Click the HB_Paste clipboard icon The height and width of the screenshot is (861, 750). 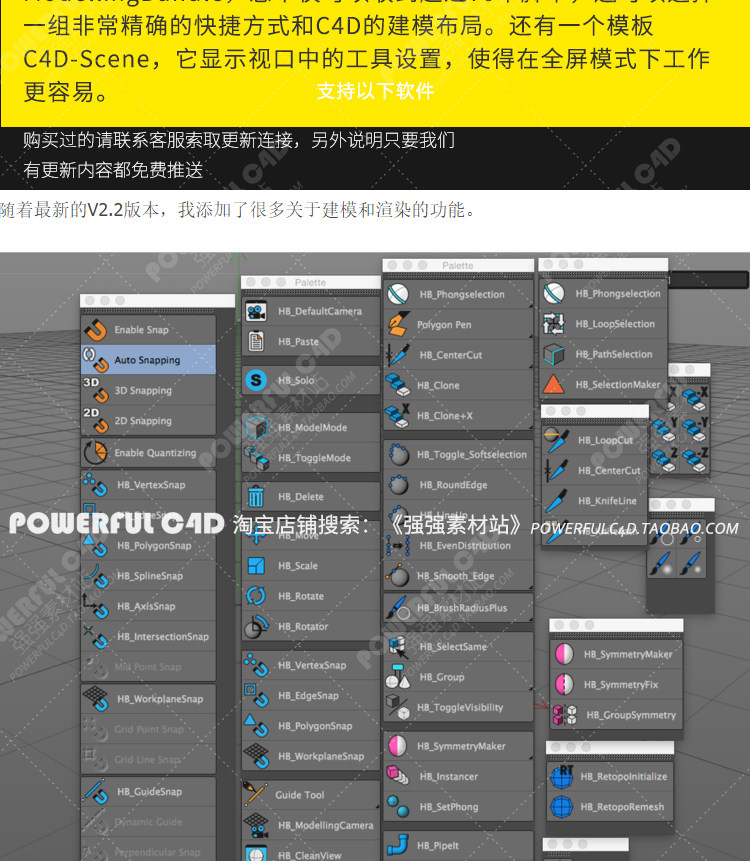coord(256,341)
